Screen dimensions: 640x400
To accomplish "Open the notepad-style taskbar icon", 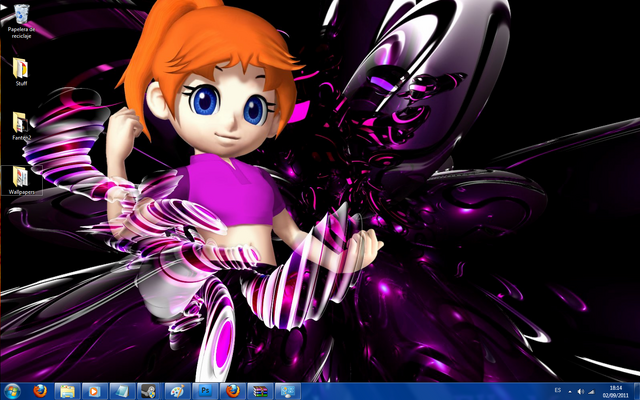I will tap(122, 391).
